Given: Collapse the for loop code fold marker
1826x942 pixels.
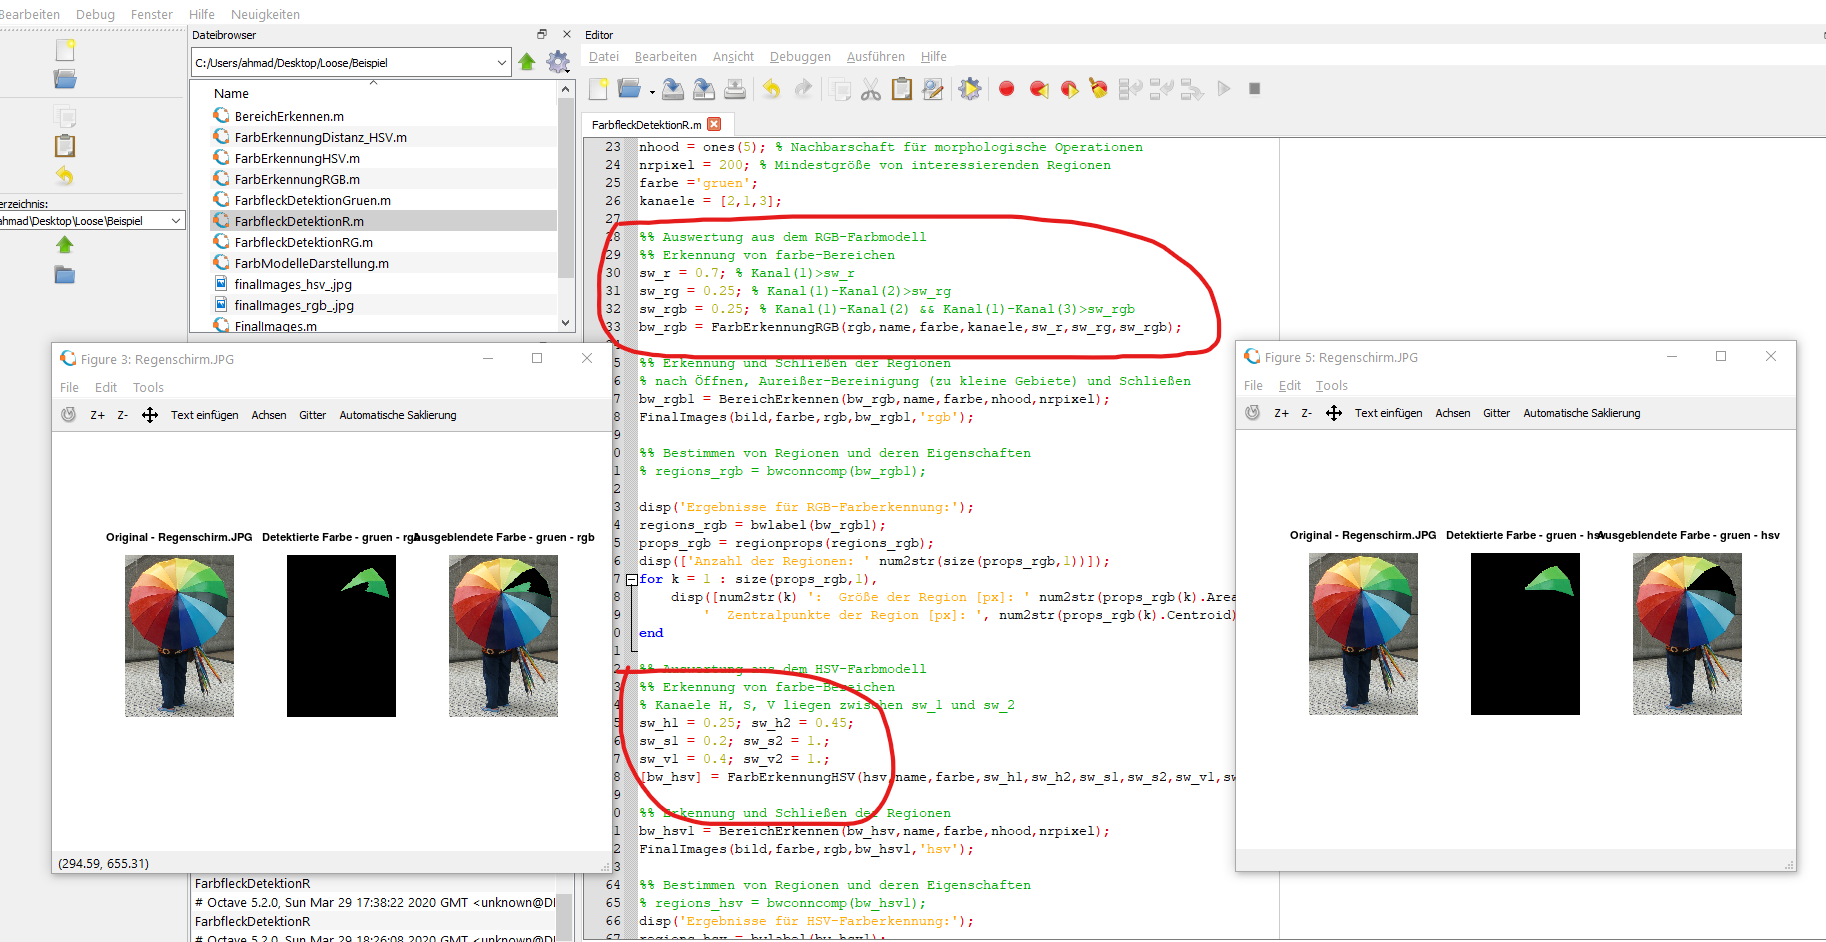Looking at the screenshot, I should coord(631,579).
